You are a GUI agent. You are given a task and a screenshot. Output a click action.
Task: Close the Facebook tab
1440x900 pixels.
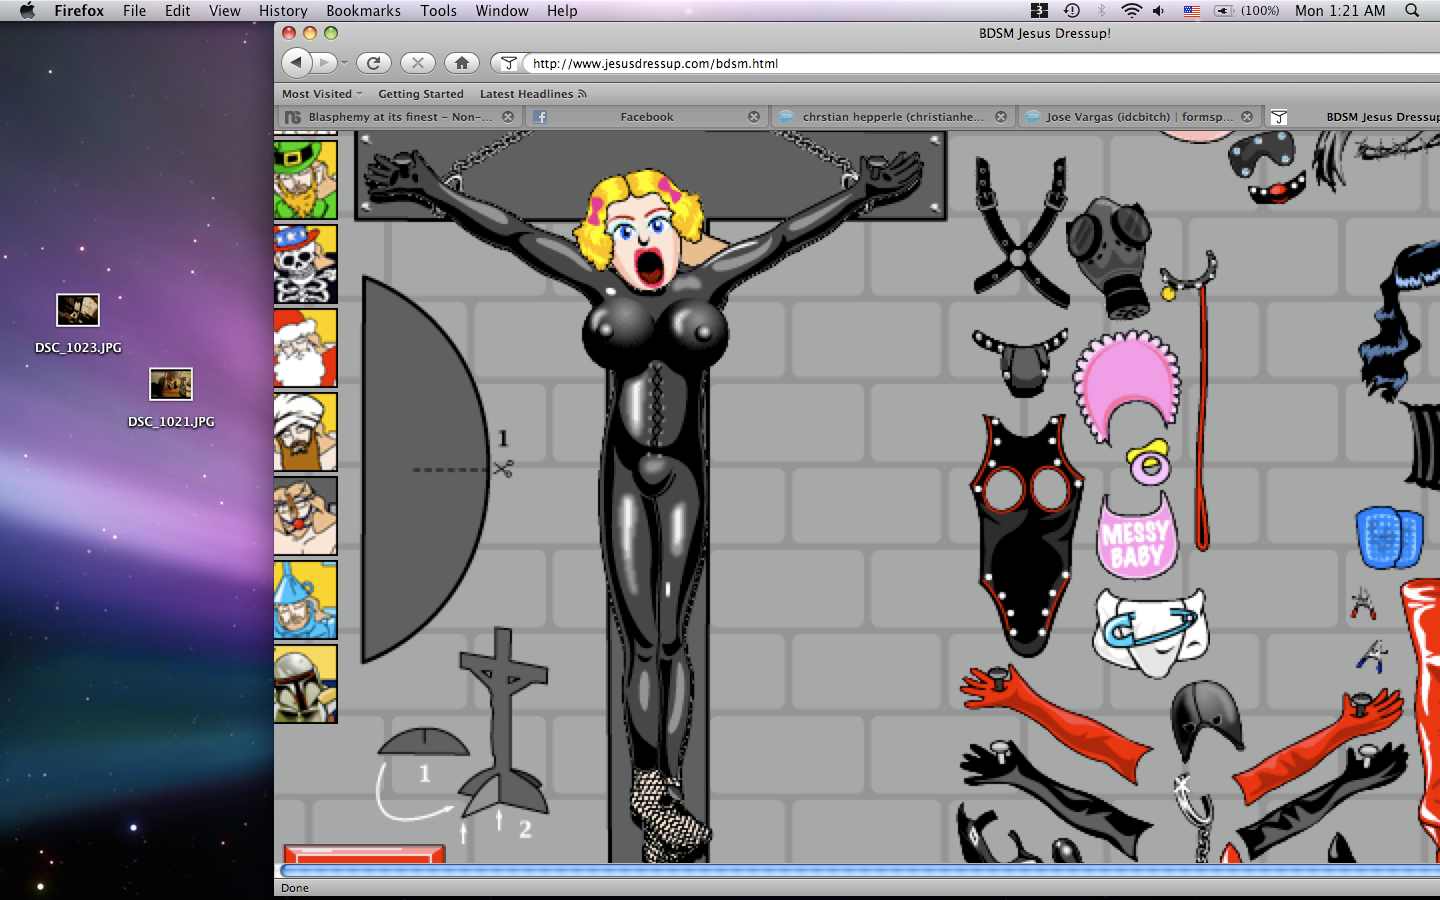point(754,117)
